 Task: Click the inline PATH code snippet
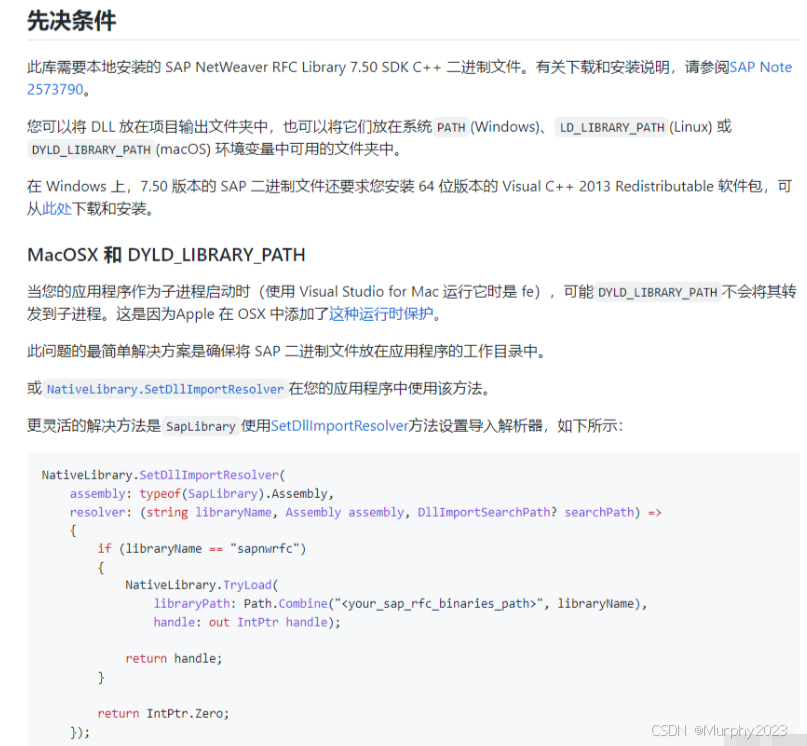point(451,127)
